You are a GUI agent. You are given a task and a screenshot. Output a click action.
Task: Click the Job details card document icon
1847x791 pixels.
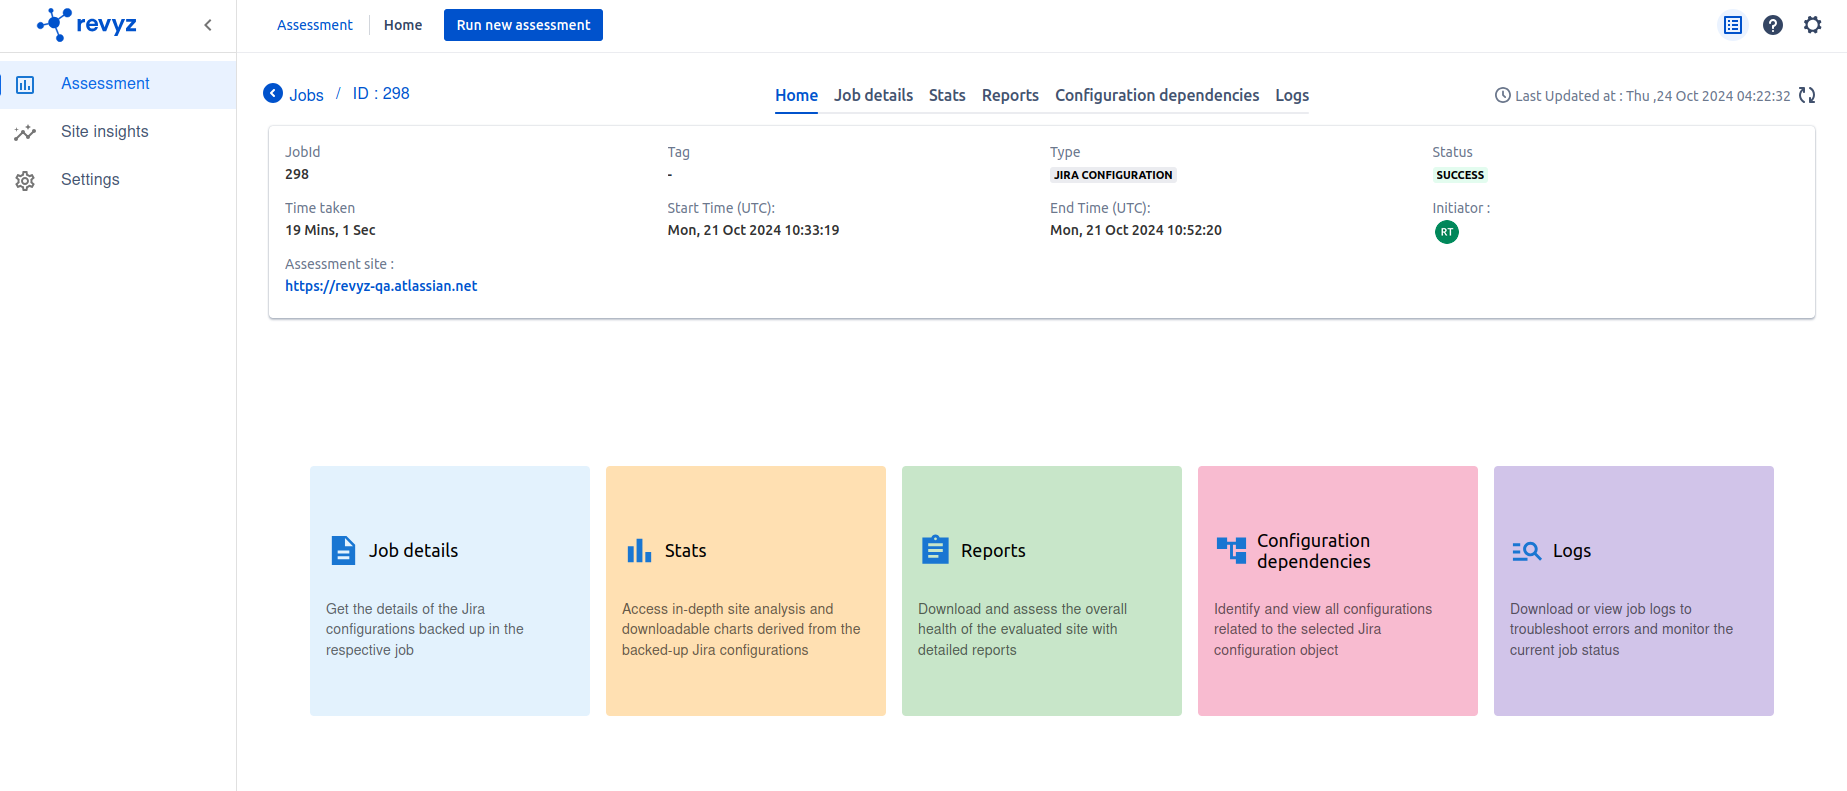tap(343, 550)
